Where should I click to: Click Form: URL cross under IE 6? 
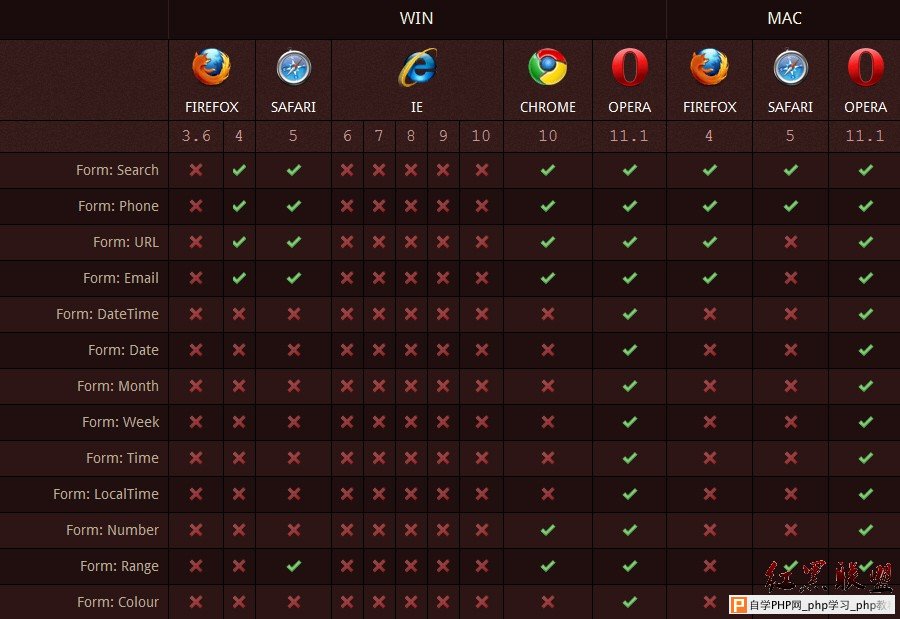347,242
